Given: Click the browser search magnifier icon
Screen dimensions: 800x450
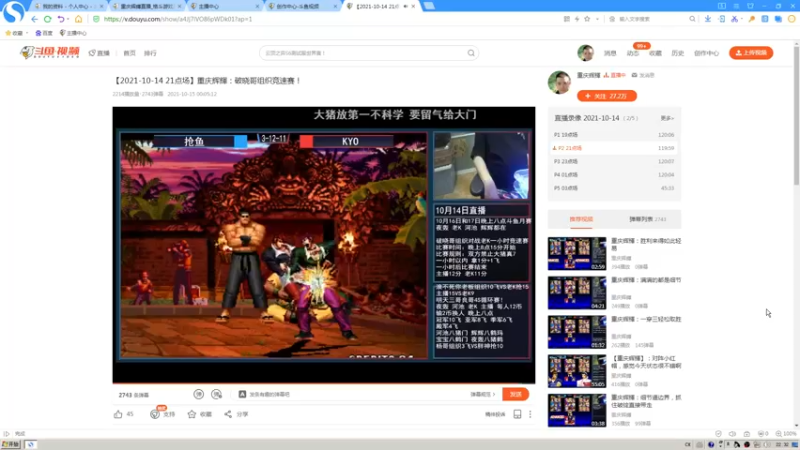Looking at the screenshot, I should [x=692, y=19].
